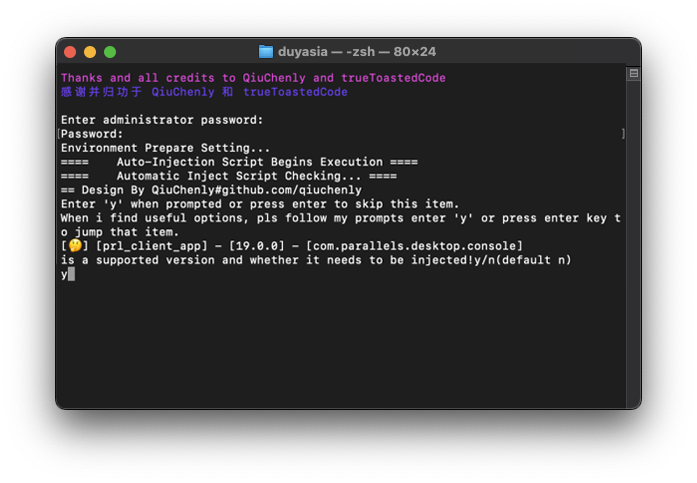Click the left bracket mark before Password
This screenshot has width=697, height=483.
[59, 134]
